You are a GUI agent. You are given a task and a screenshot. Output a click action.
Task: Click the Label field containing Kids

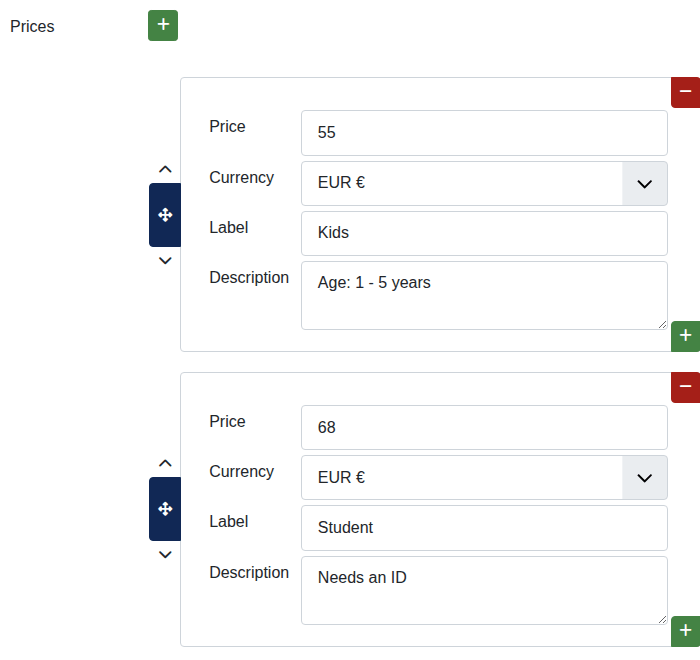pyautogui.click(x=483, y=233)
